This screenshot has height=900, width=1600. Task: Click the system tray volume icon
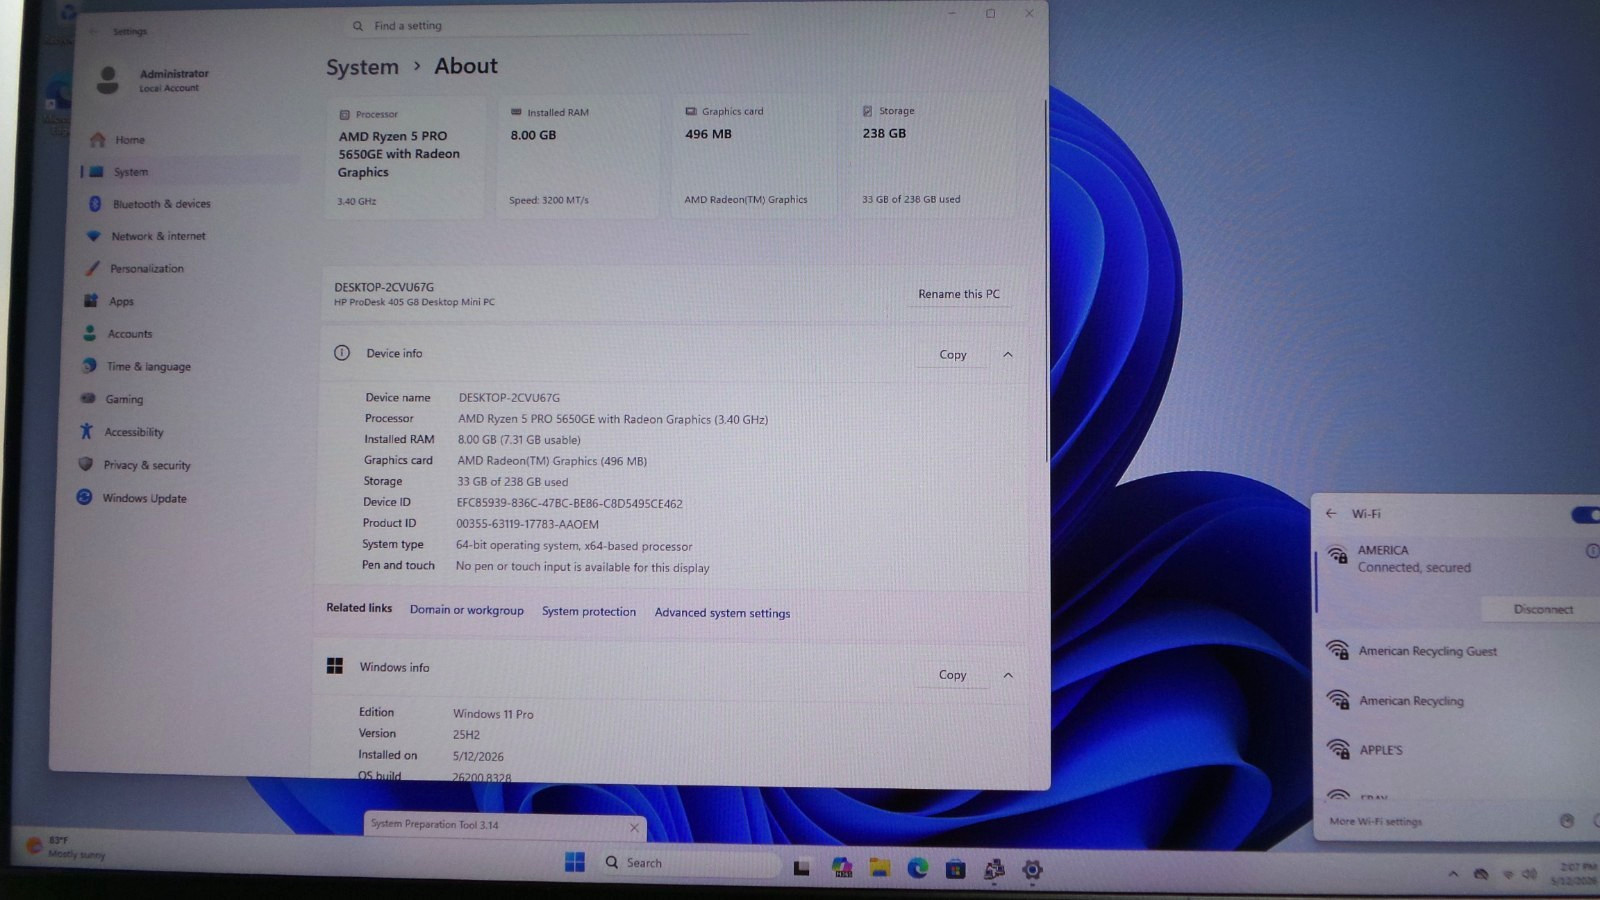click(1529, 874)
